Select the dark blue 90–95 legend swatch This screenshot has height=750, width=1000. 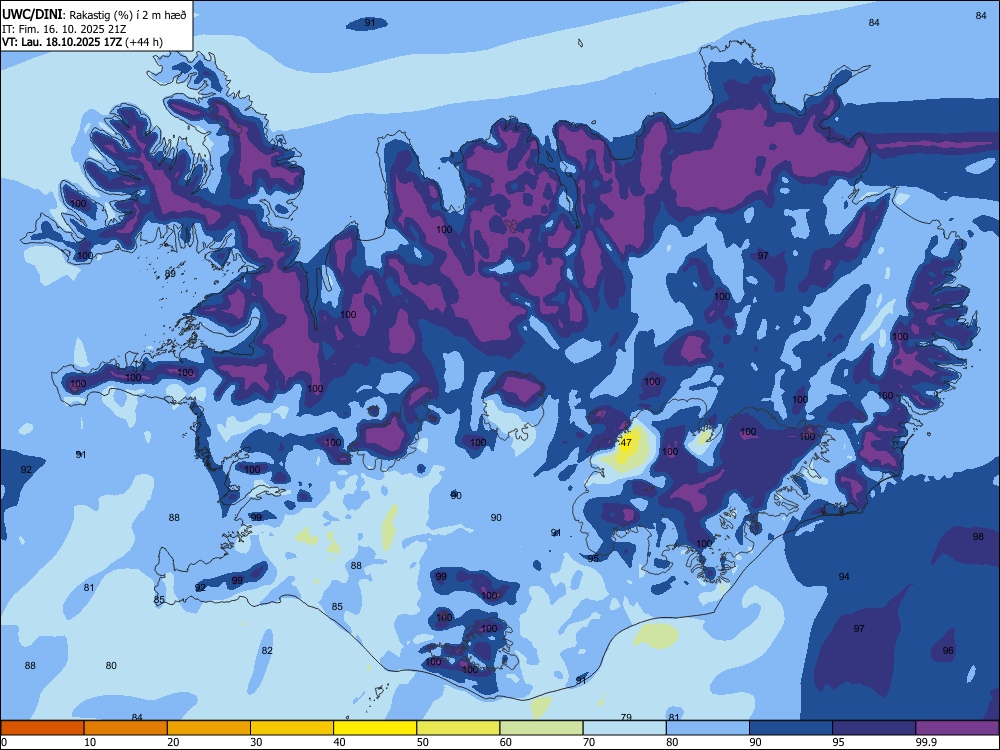pyautogui.click(x=791, y=728)
